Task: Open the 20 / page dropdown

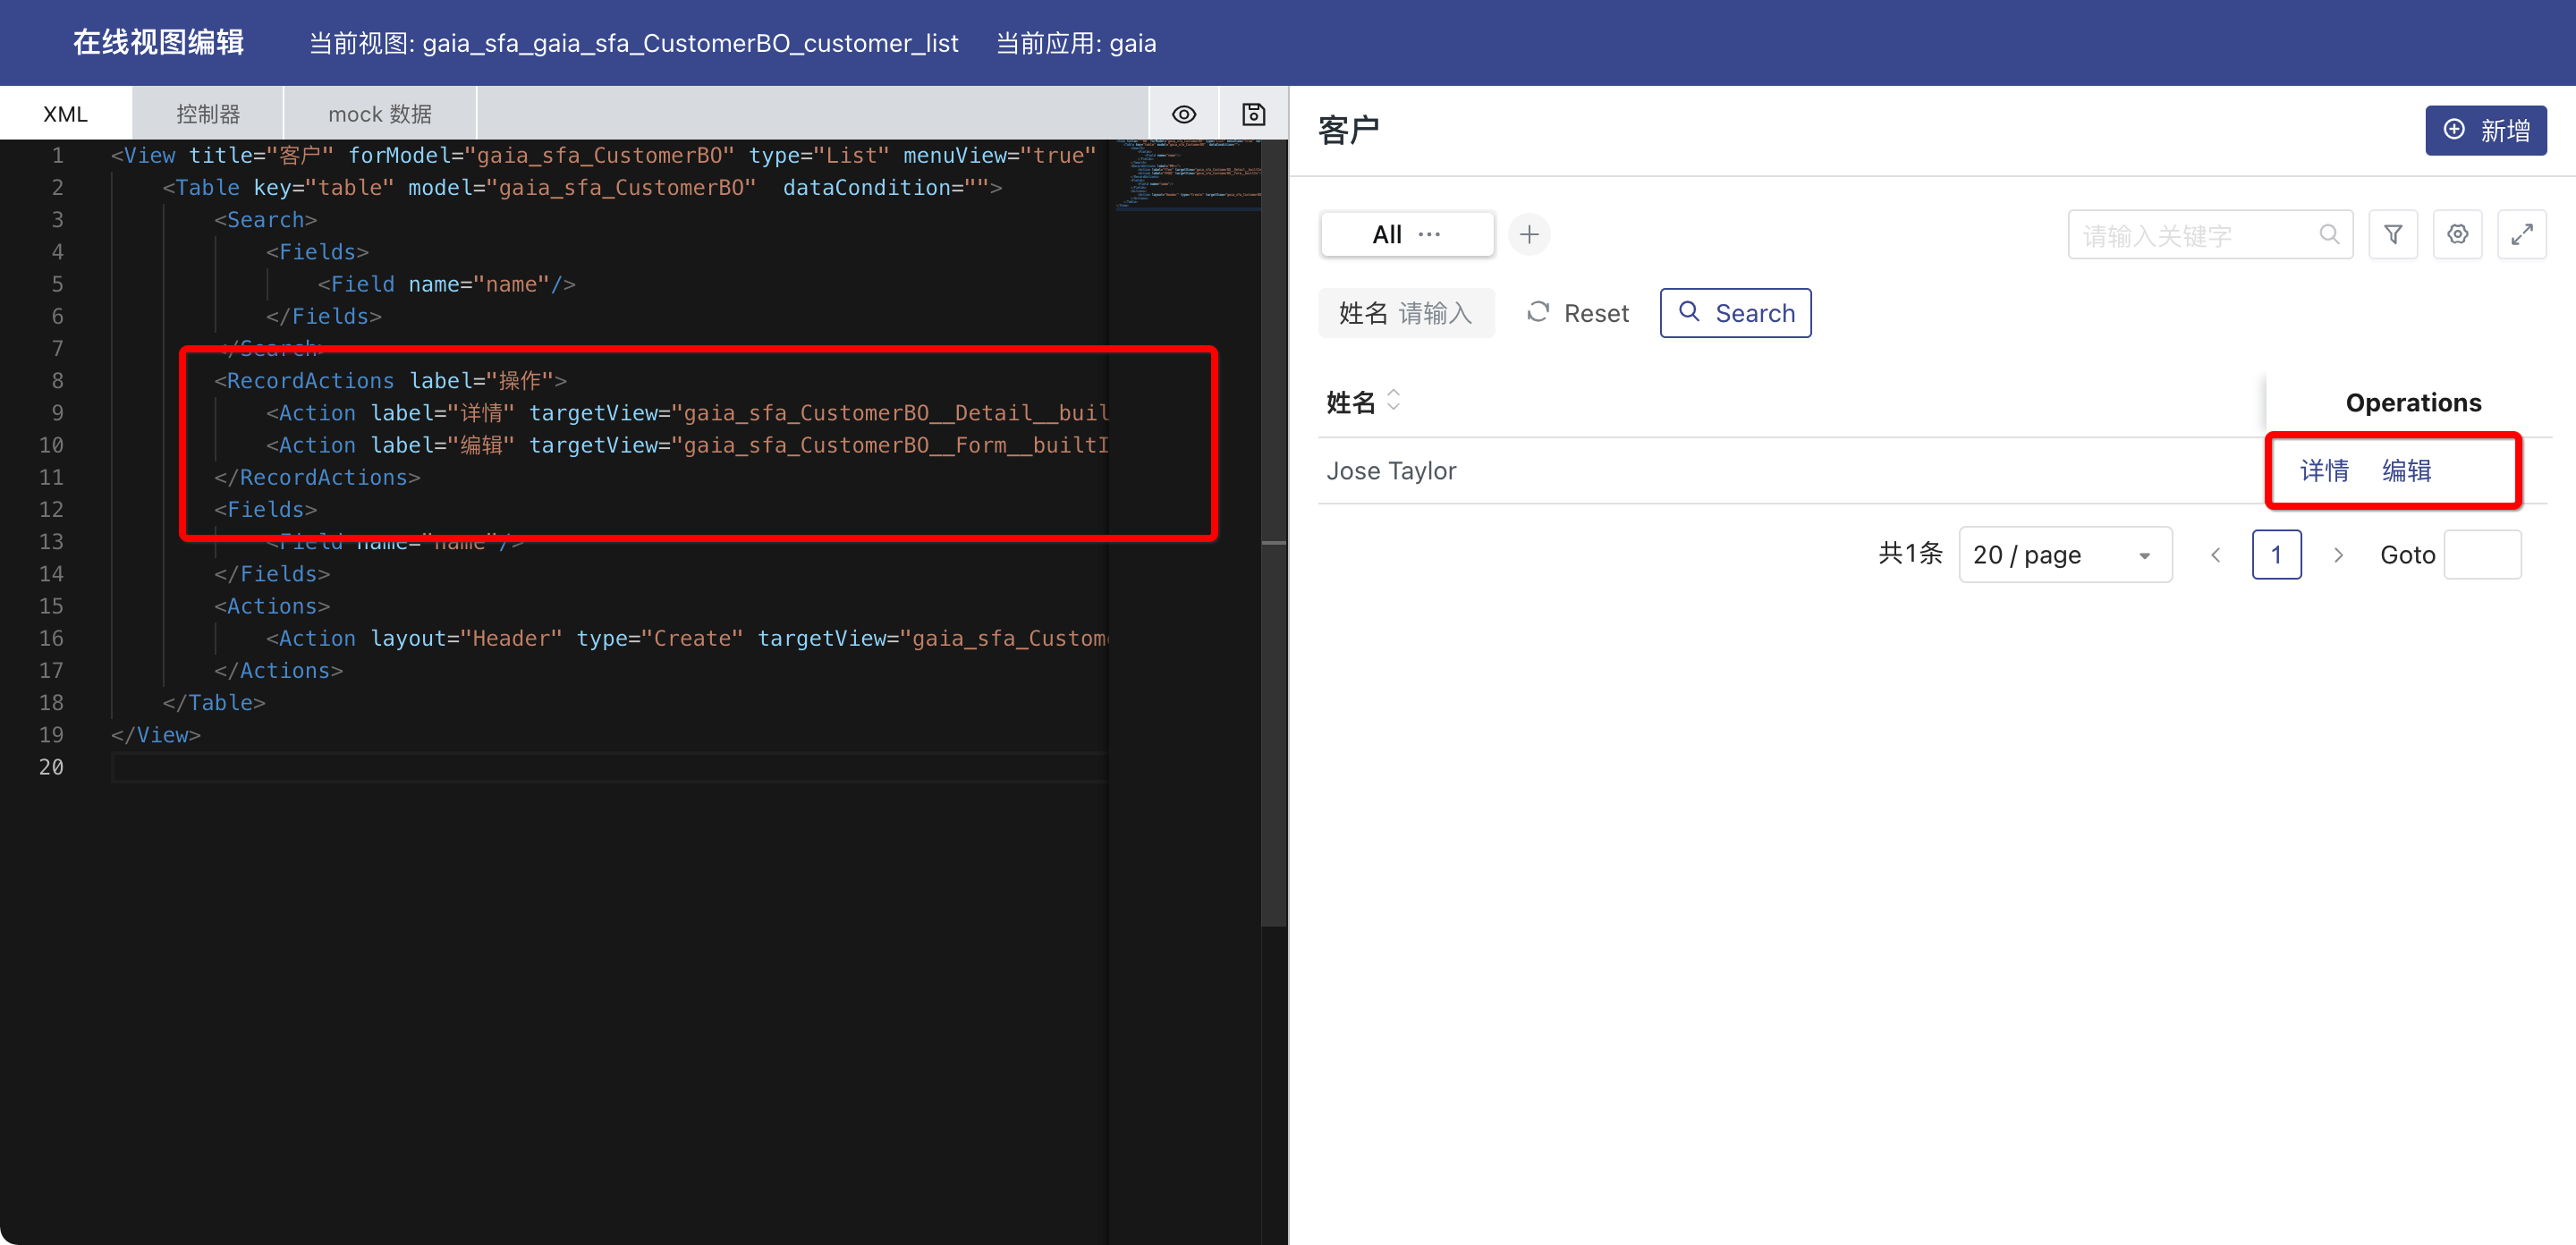Action: tap(2065, 554)
